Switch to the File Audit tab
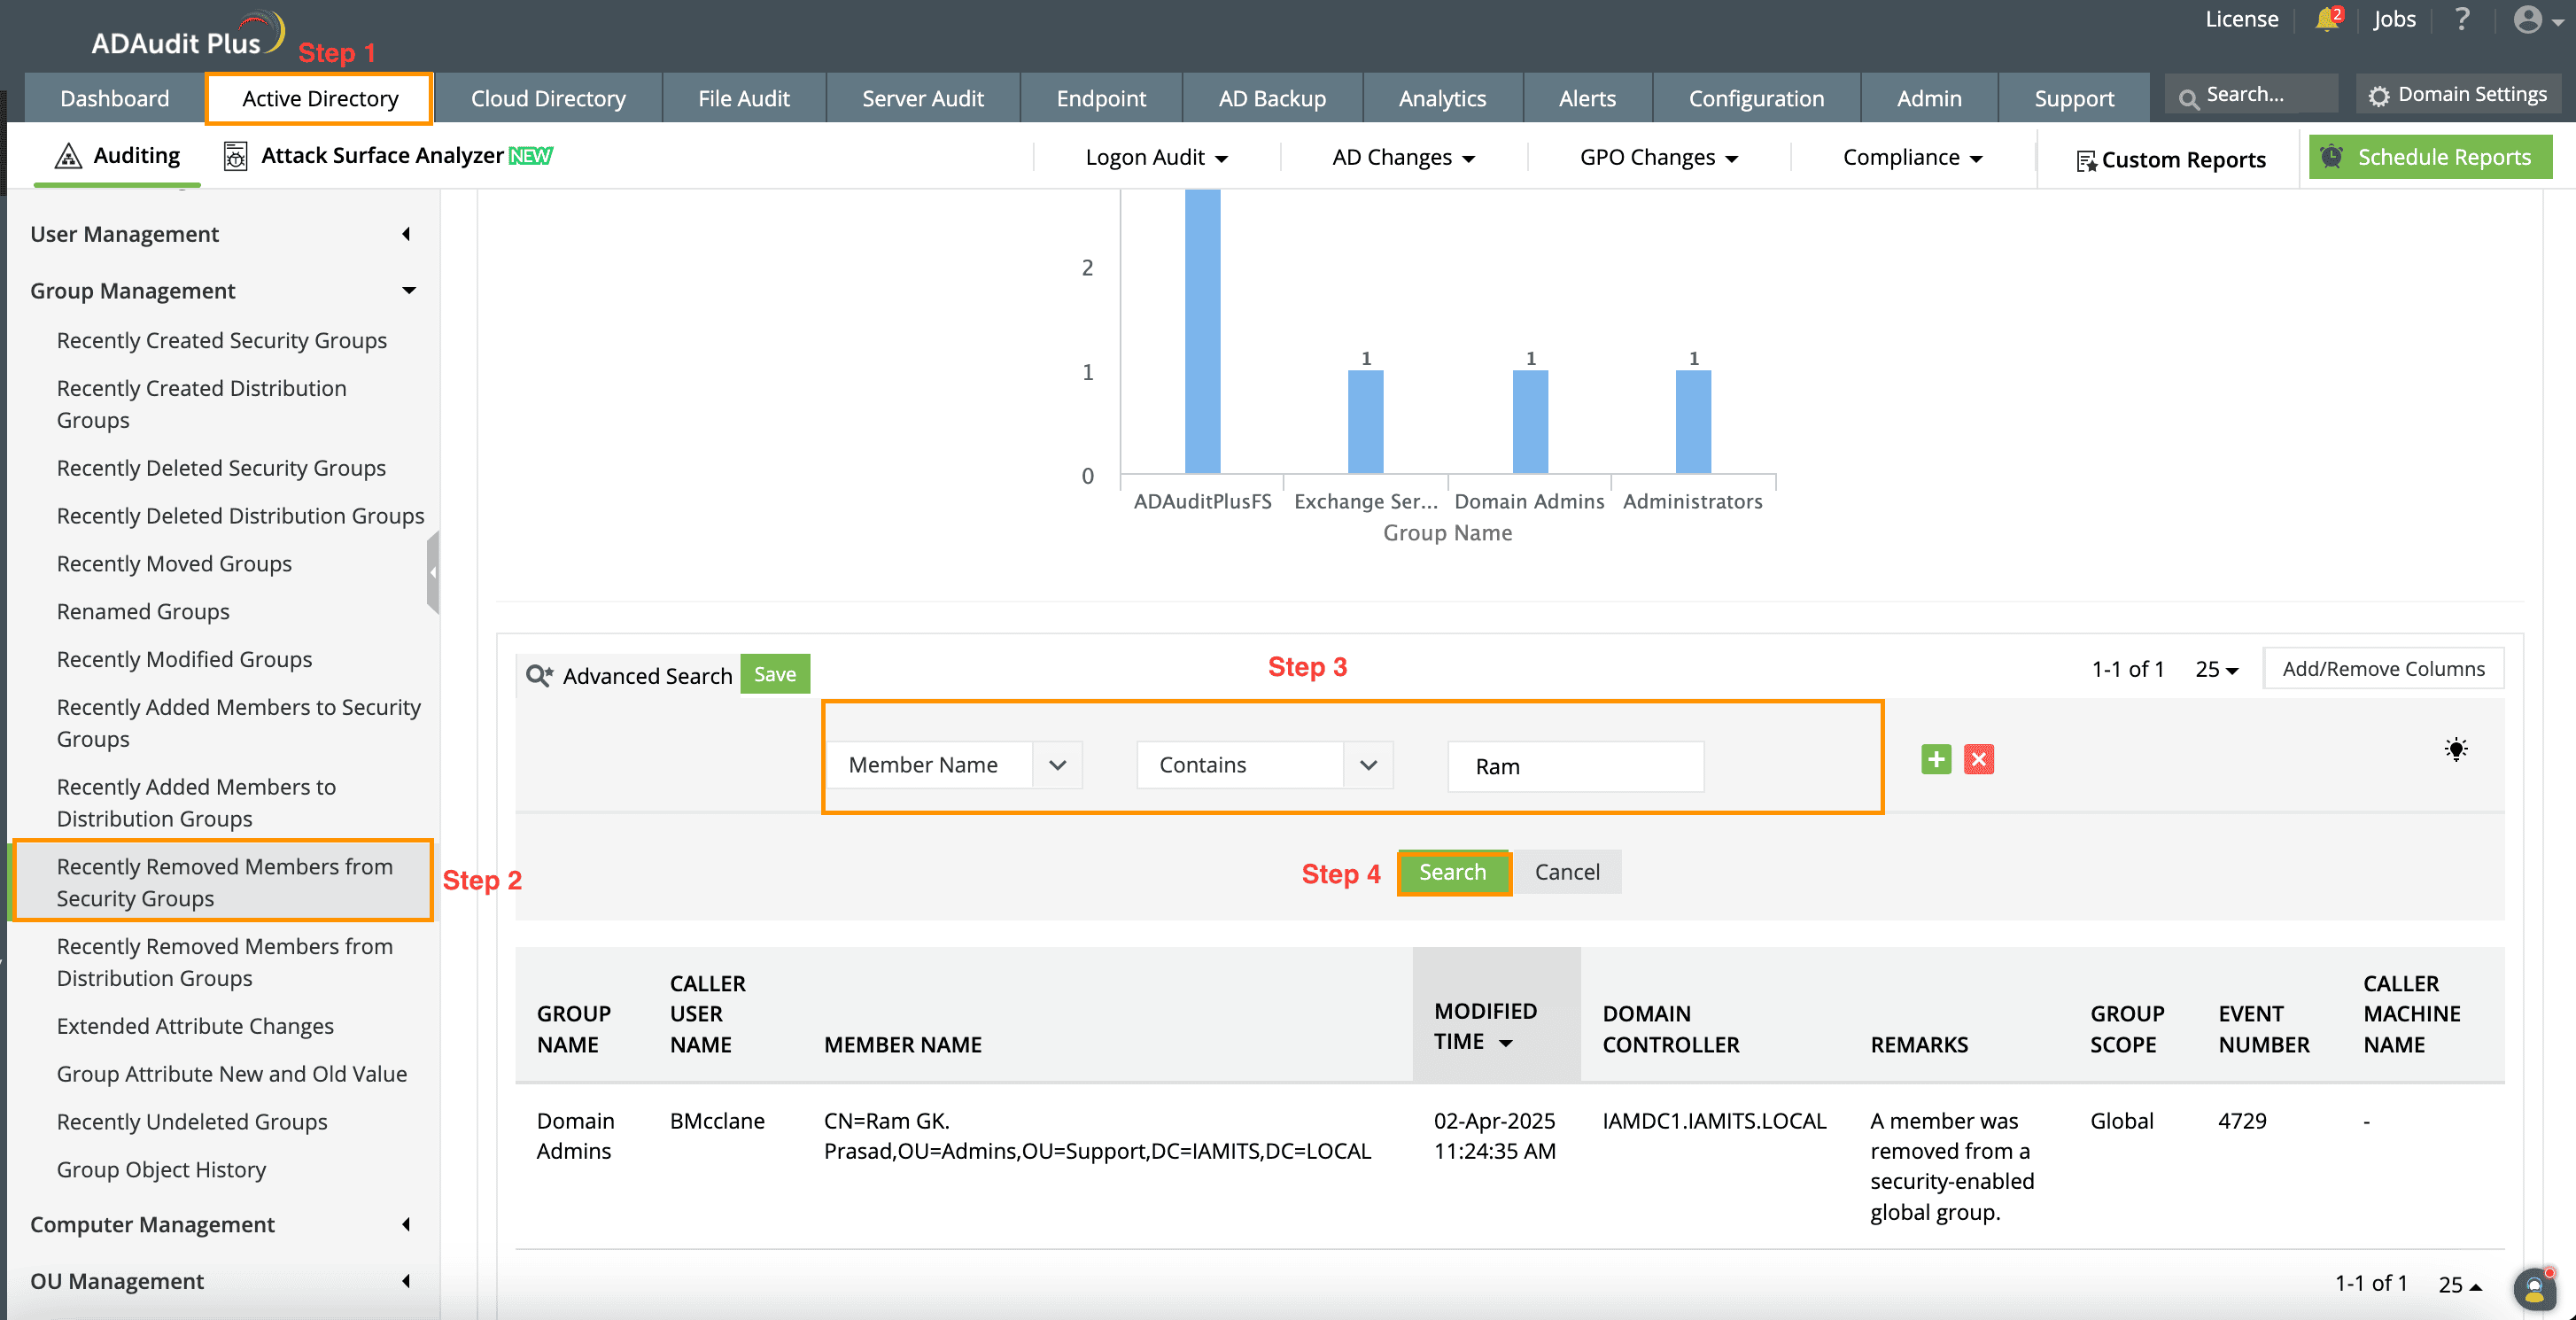 point(743,98)
